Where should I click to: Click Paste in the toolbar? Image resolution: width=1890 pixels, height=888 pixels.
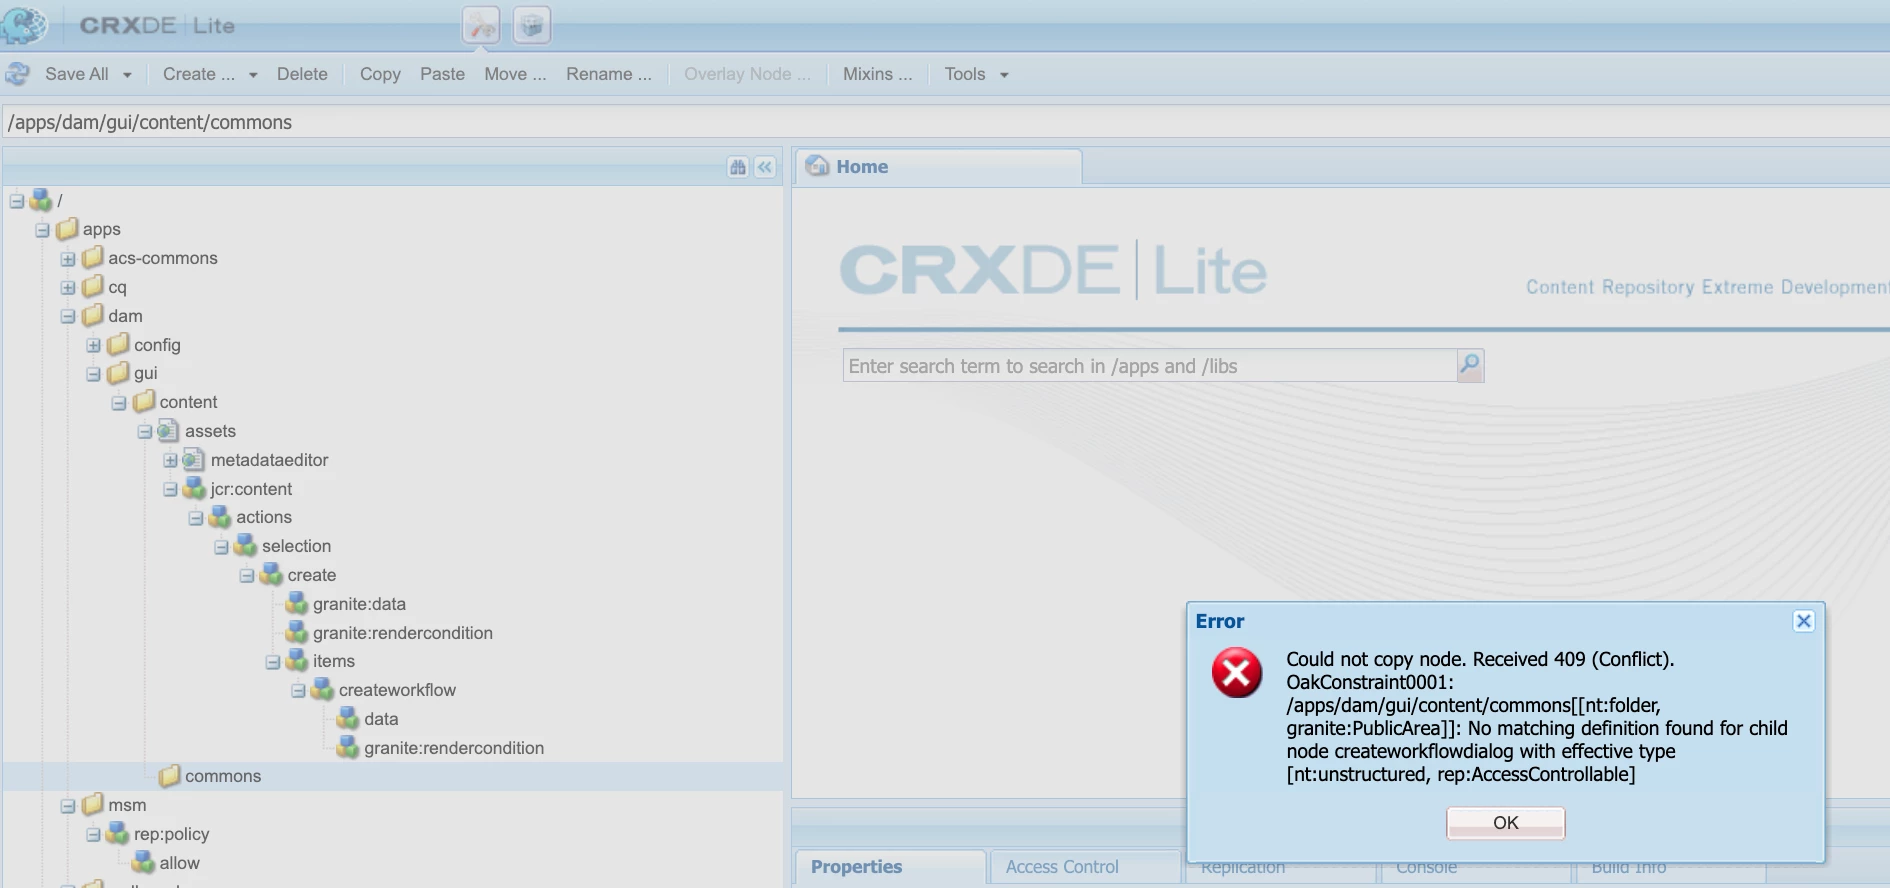click(442, 74)
